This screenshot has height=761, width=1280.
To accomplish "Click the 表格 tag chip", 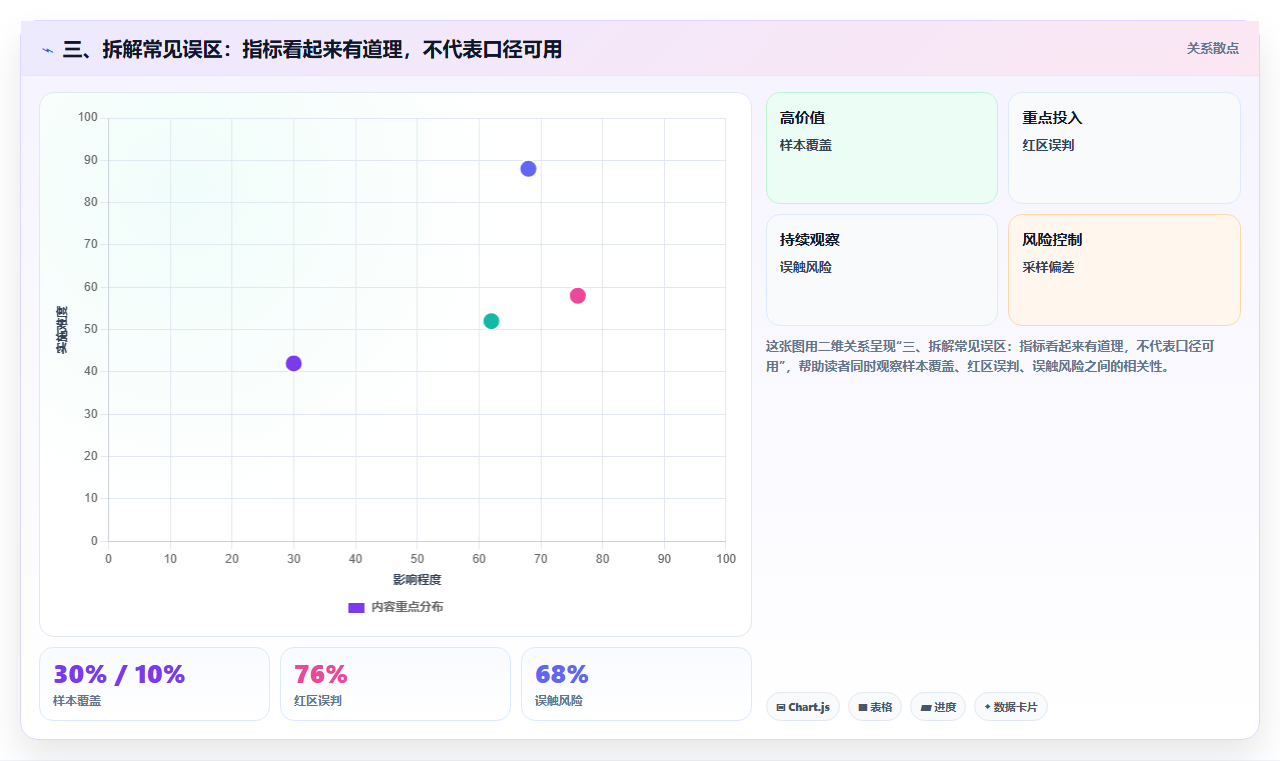I will (875, 707).
